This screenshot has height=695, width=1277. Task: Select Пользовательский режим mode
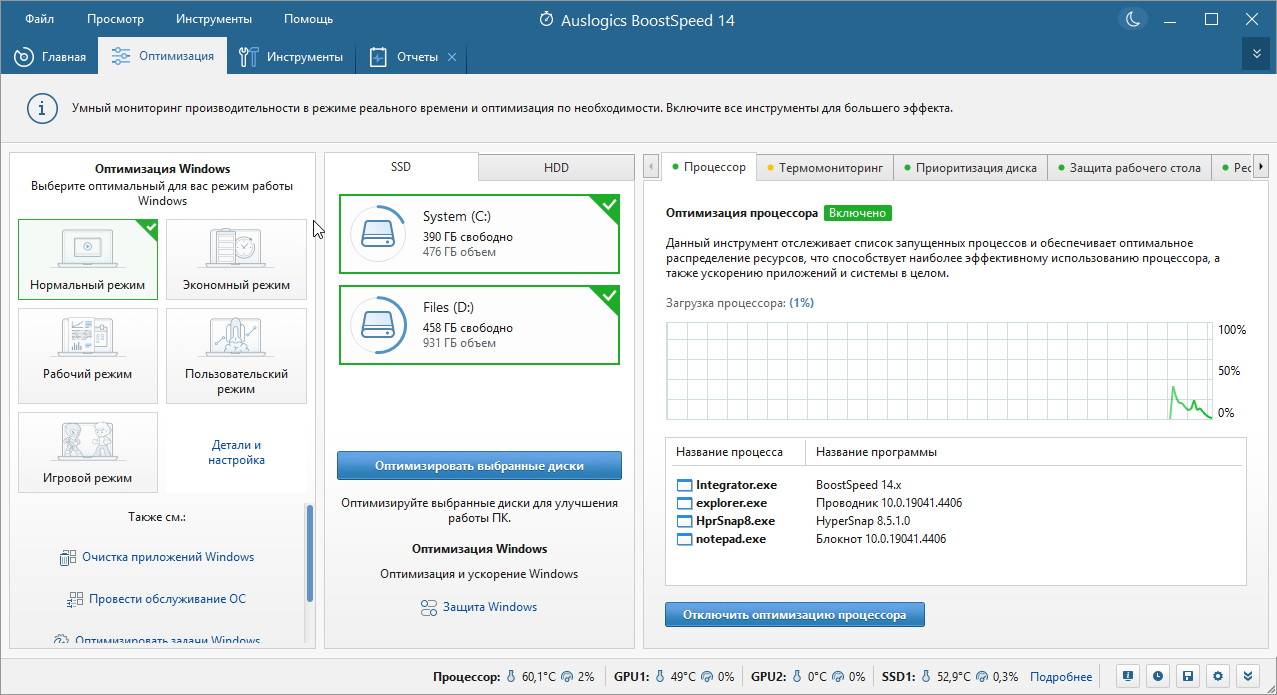[x=236, y=355]
